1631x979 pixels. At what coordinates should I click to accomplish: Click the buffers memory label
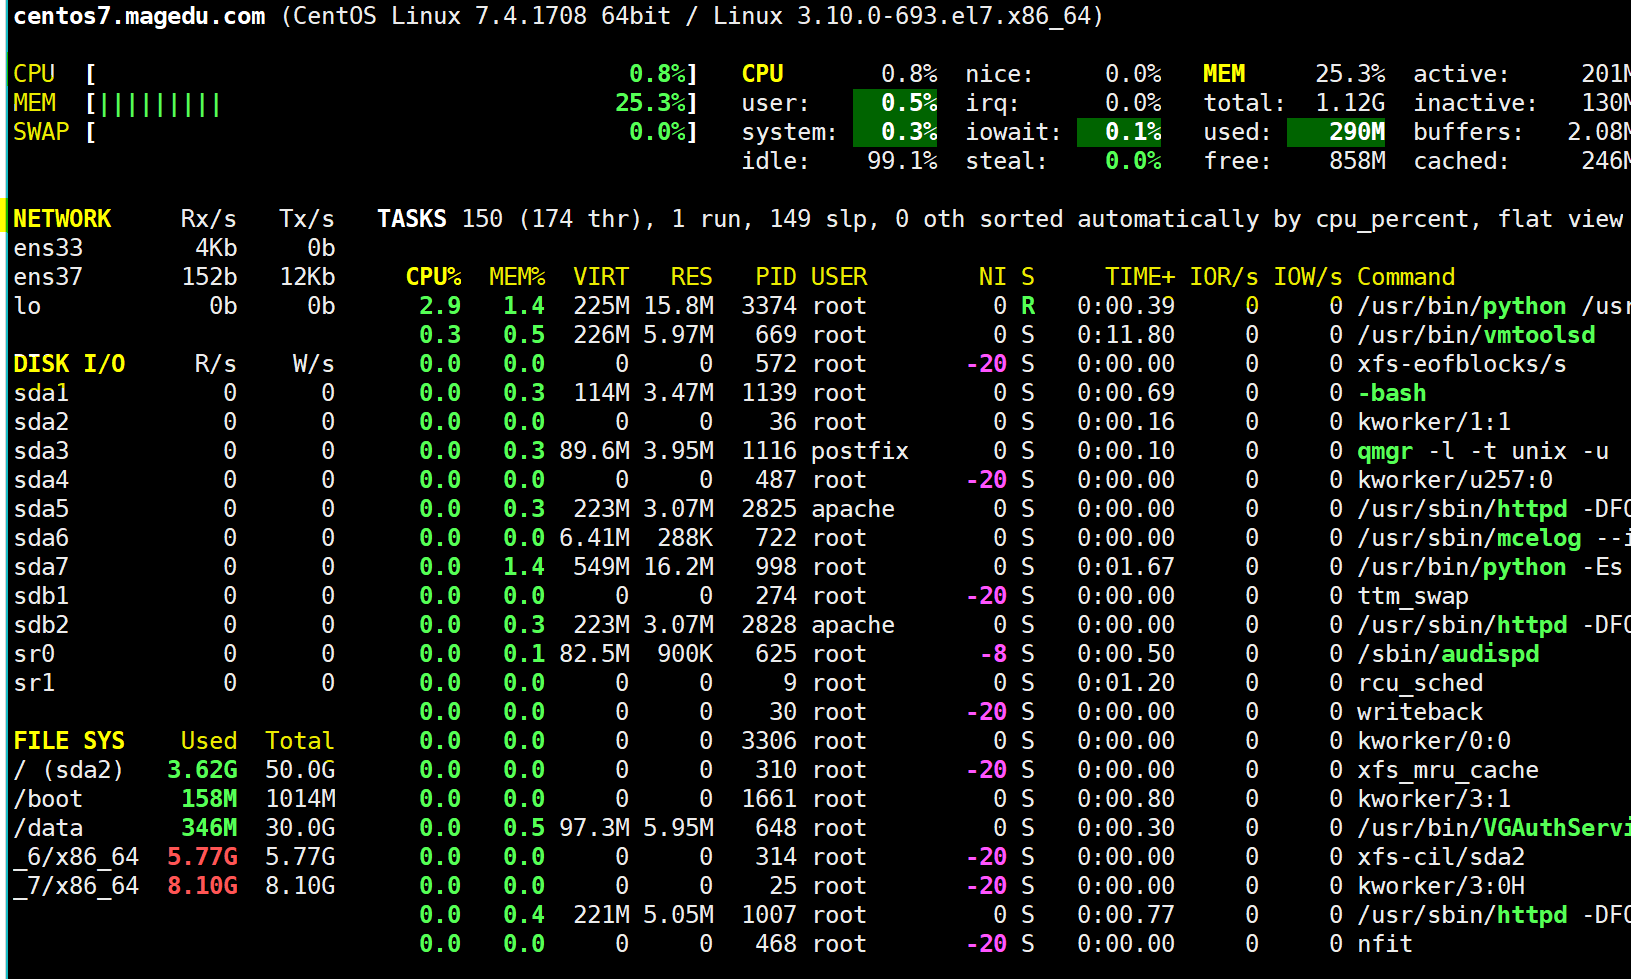(x=1468, y=132)
